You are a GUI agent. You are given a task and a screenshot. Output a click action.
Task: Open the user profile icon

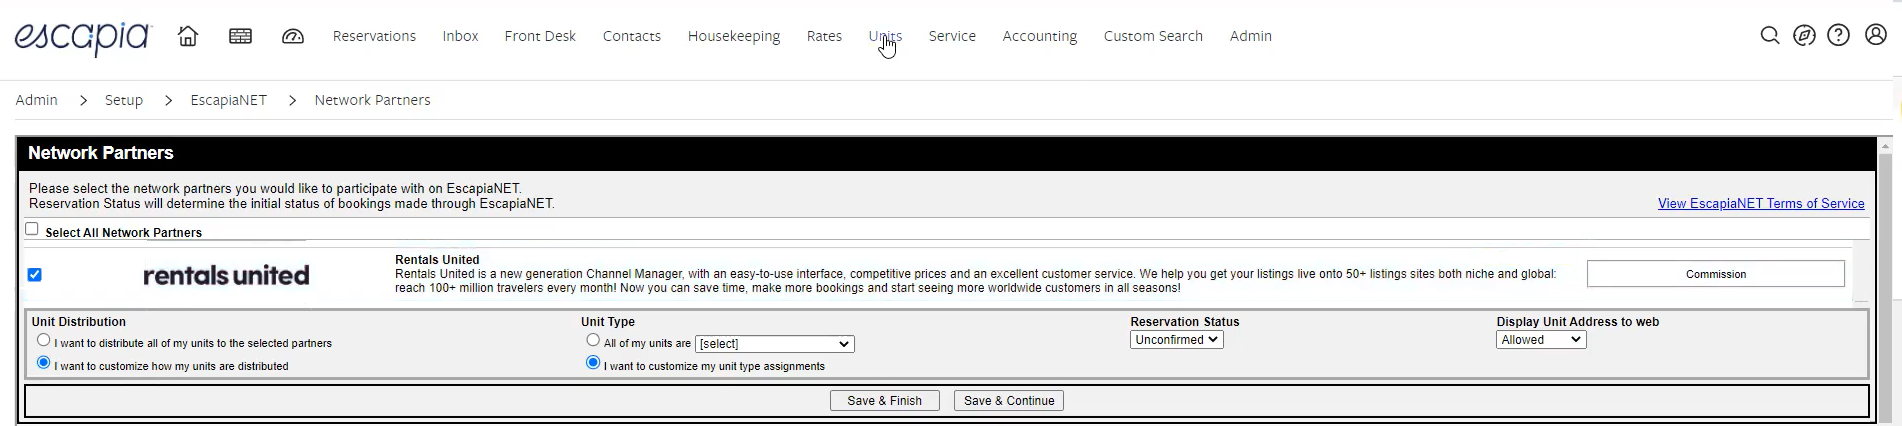1876,35
